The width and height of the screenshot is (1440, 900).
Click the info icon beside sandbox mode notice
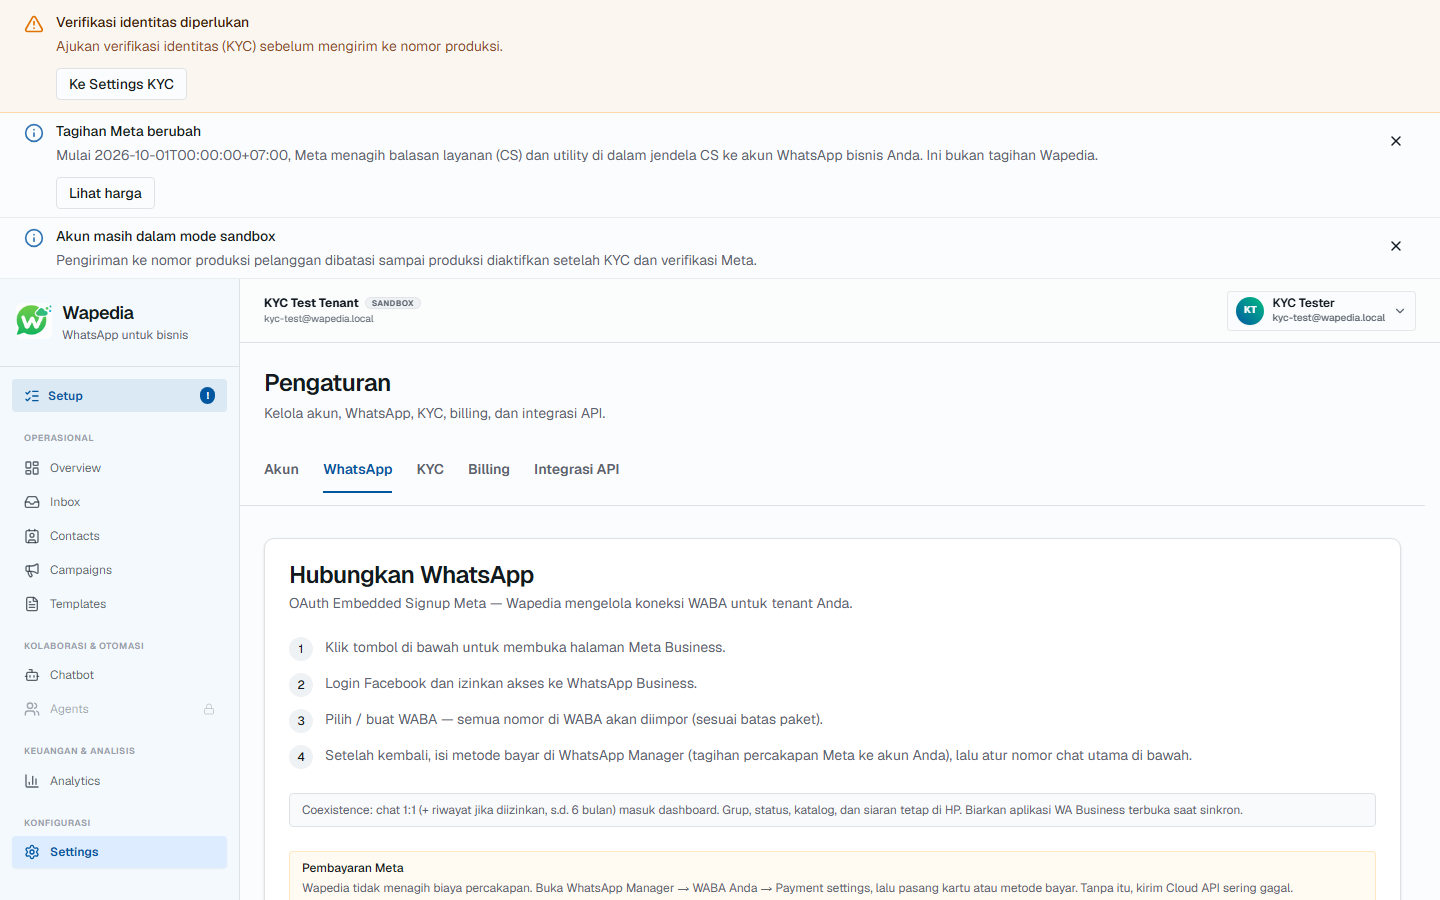point(34,238)
